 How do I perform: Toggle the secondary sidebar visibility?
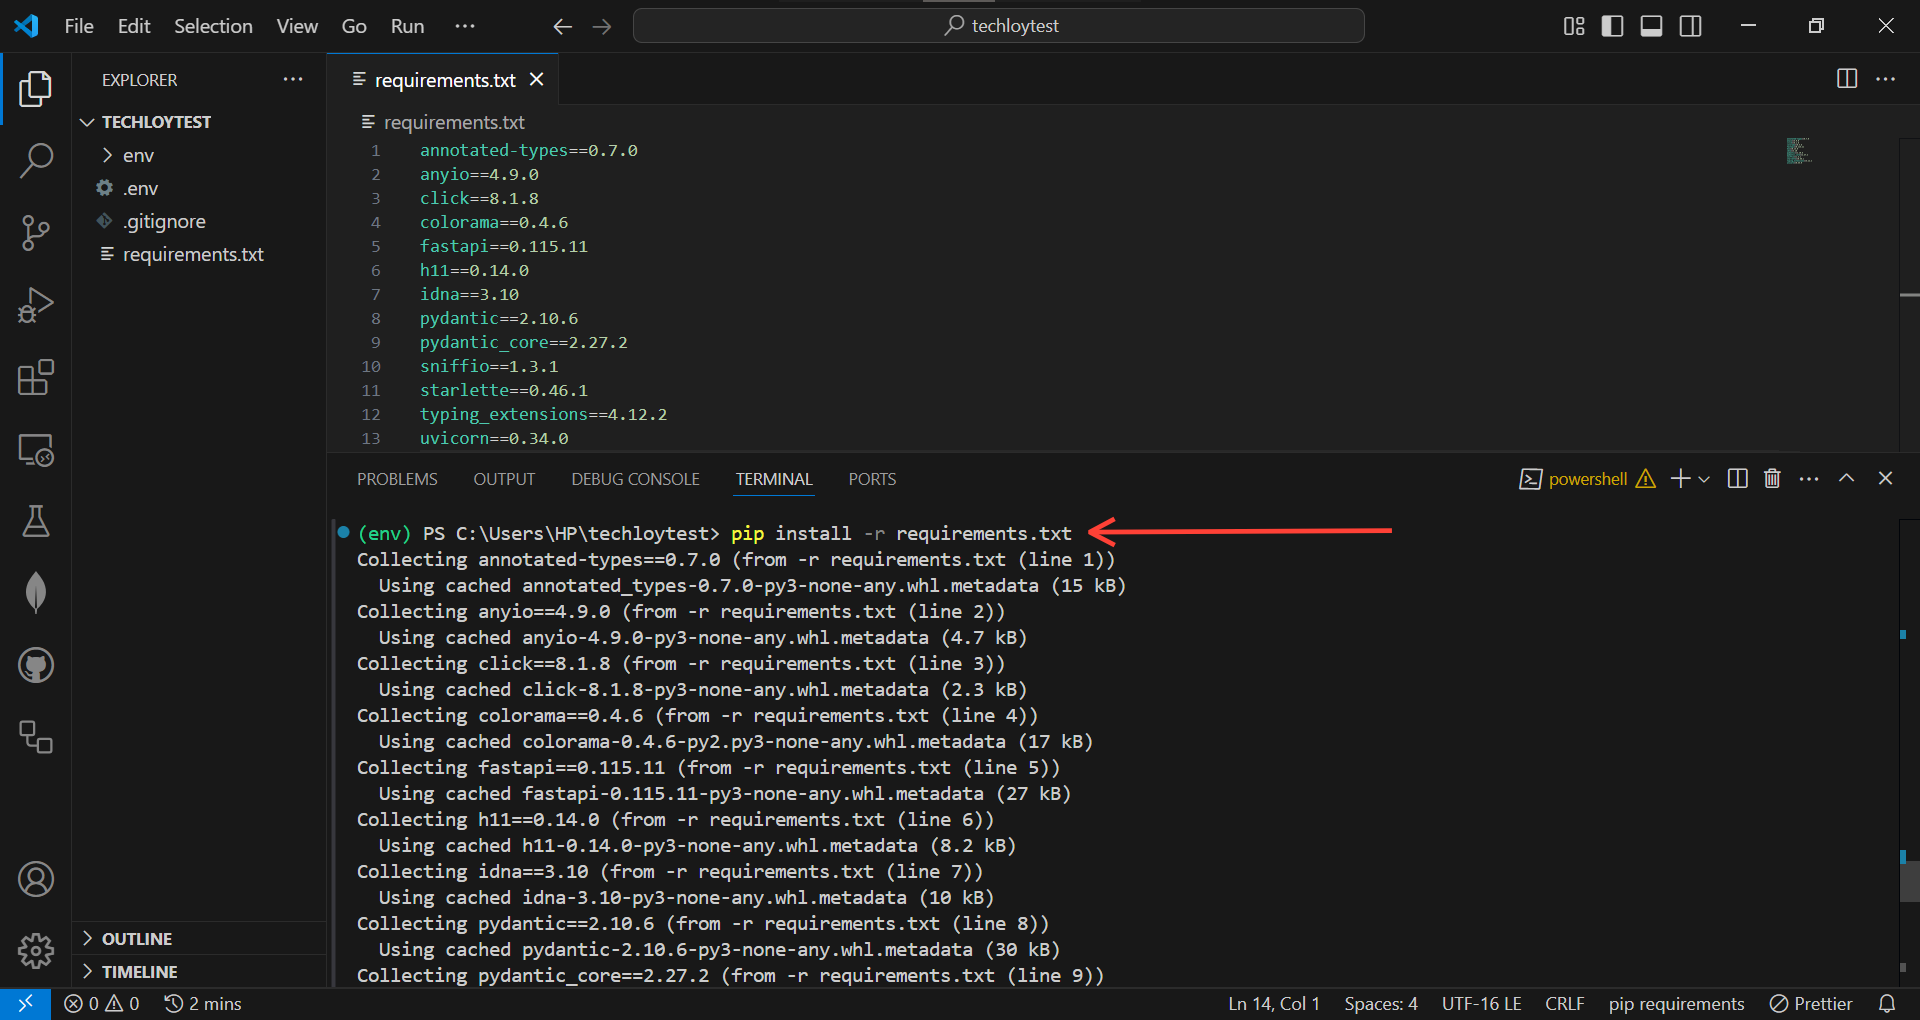[x=1690, y=26]
